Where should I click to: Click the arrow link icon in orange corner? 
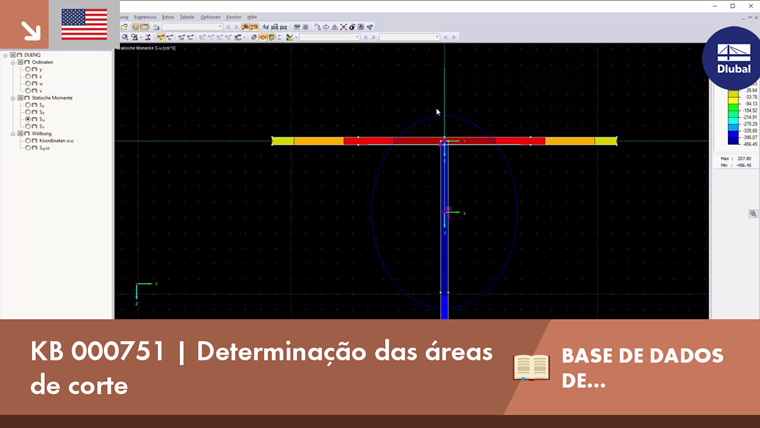[x=31, y=31]
